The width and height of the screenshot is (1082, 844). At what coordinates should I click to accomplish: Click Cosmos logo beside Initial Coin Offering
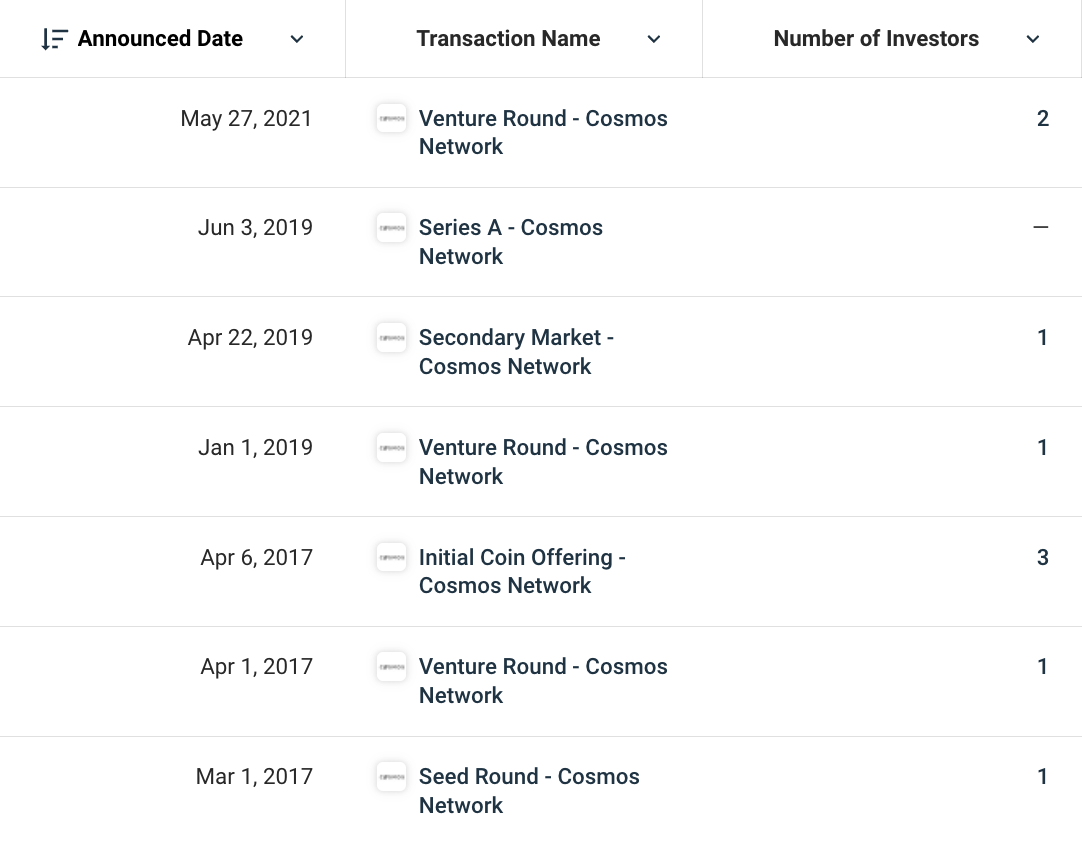(391, 557)
